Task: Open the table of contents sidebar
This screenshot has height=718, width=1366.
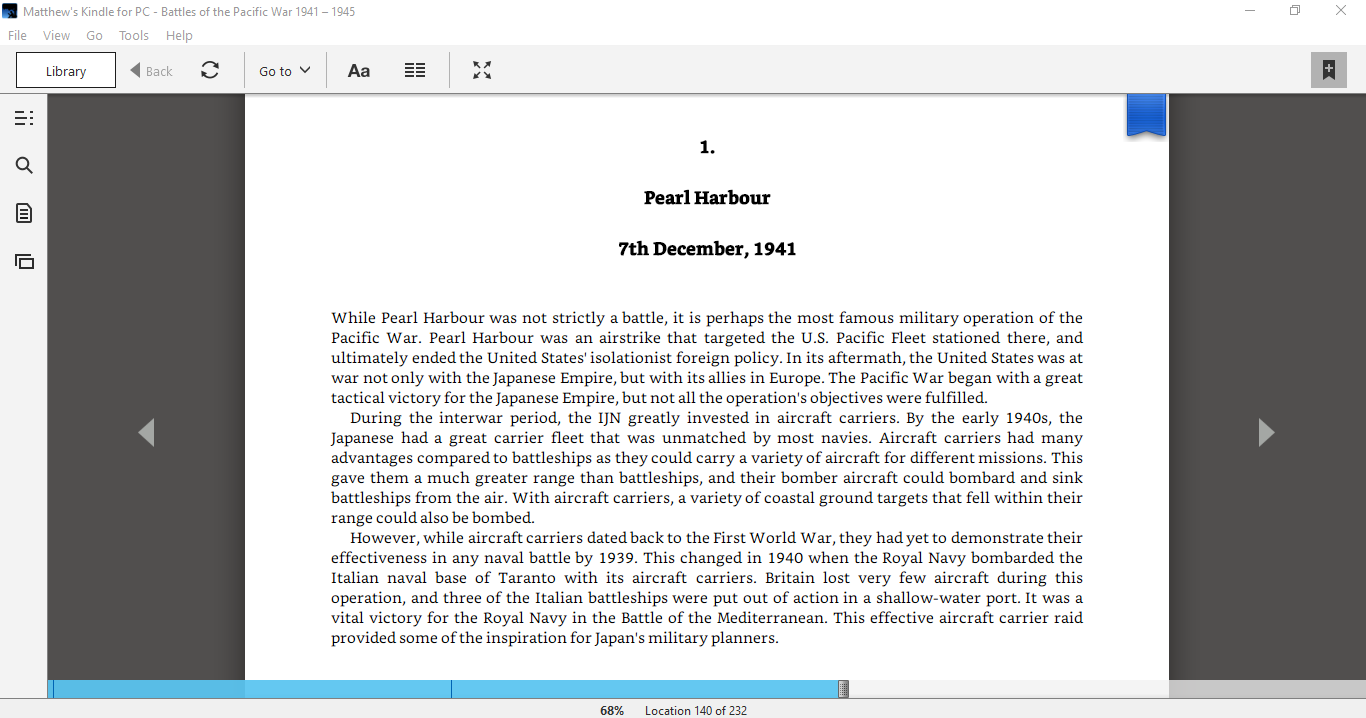Action: point(23,117)
